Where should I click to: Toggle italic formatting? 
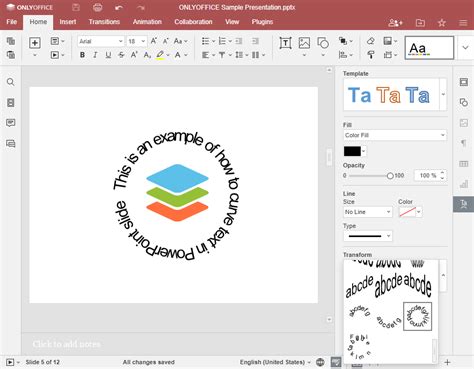95,55
